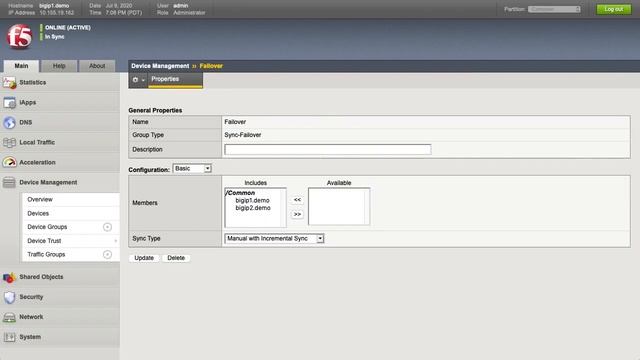Switch to the Main tab
This screenshot has height=360, width=640.
21,66
